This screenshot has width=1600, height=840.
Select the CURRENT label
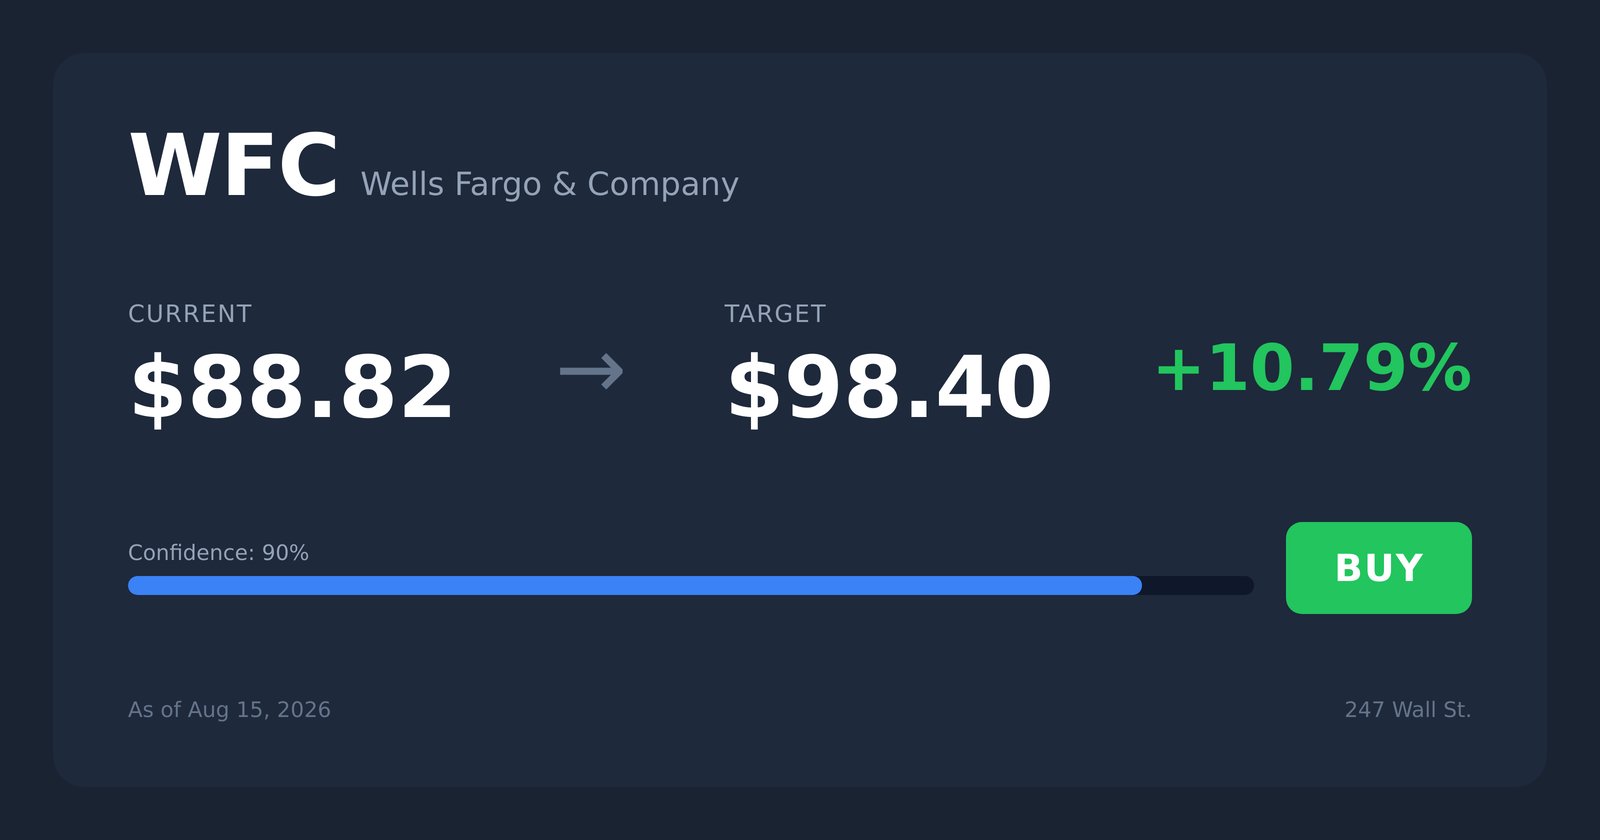(190, 314)
